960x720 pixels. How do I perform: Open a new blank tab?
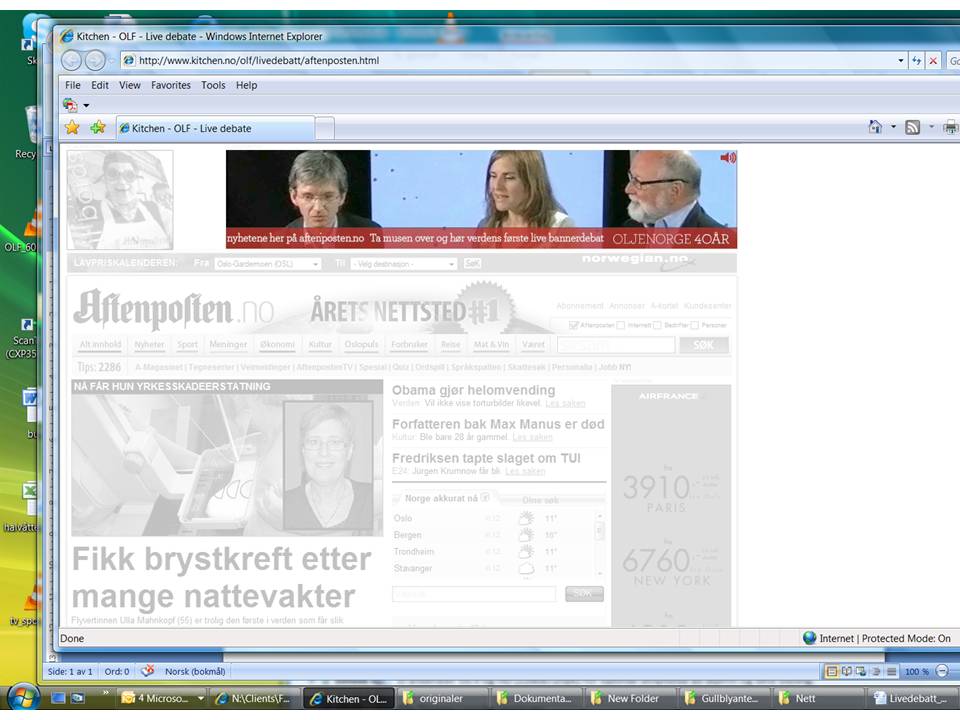click(x=325, y=128)
